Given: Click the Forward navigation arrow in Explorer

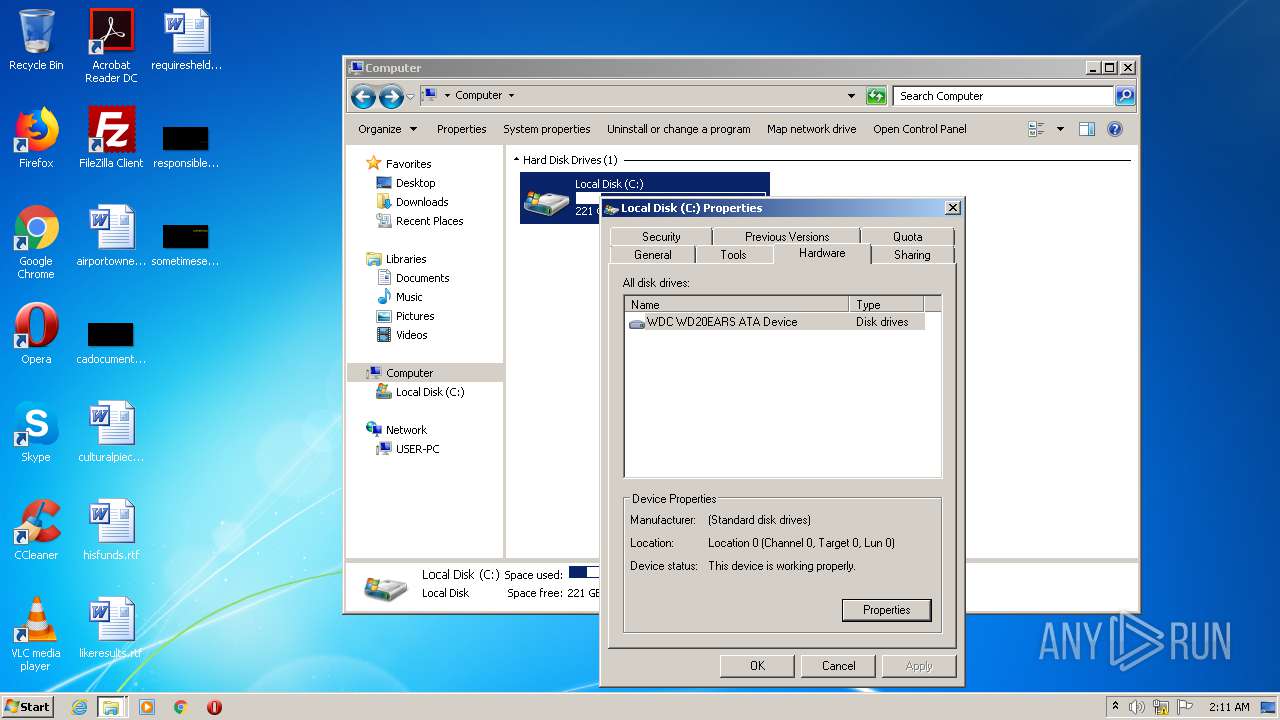Looking at the screenshot, I should [x=391, y=96].
